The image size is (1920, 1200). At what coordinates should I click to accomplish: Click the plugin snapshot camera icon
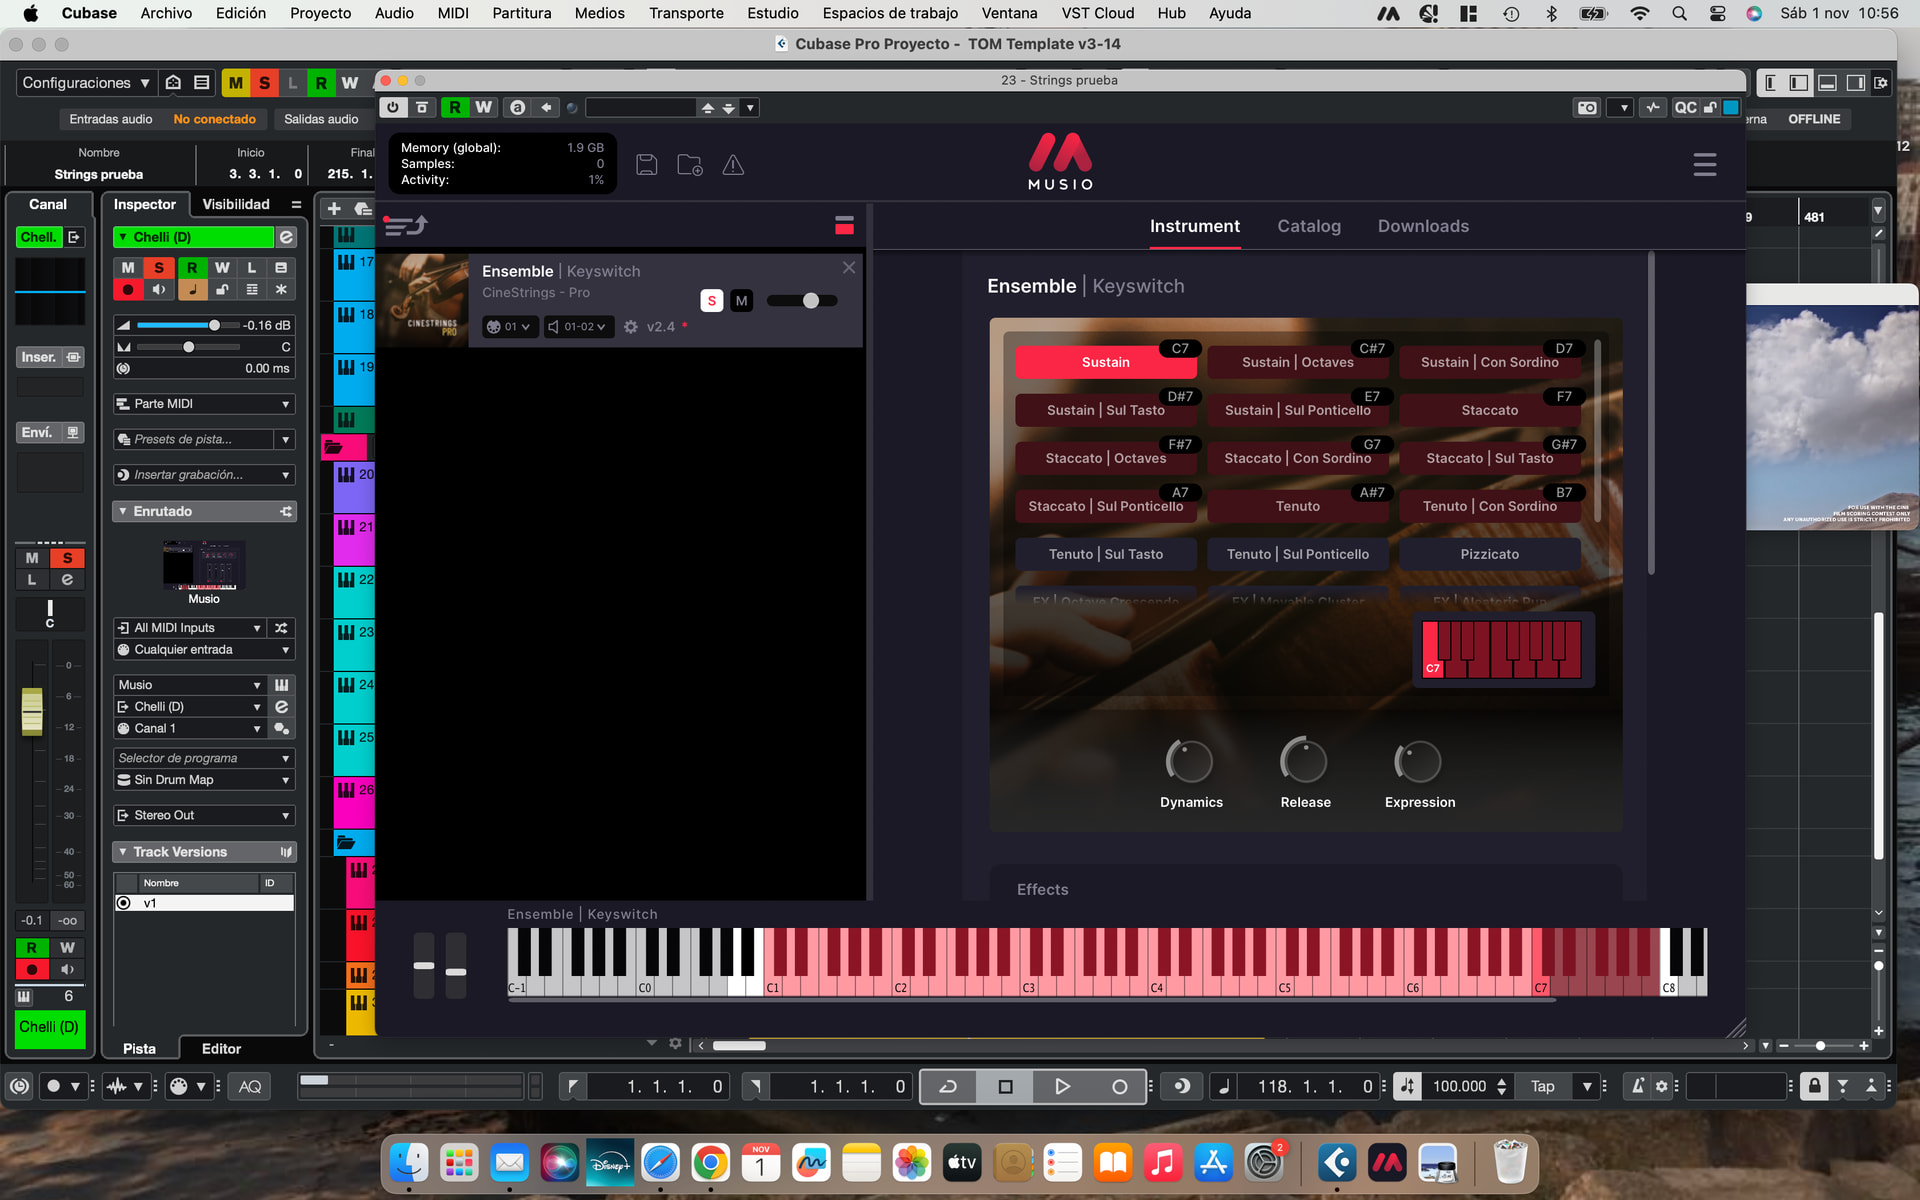[1587, 107]
